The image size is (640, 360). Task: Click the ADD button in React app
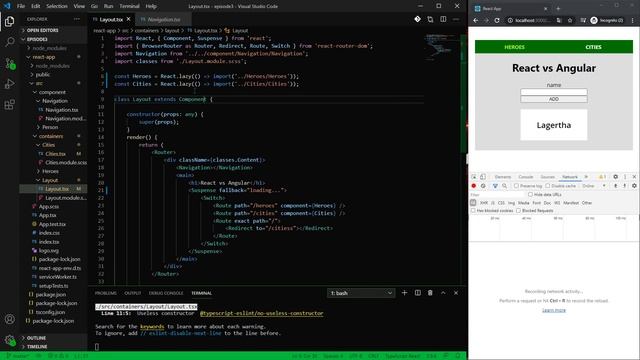click(554, 99)
